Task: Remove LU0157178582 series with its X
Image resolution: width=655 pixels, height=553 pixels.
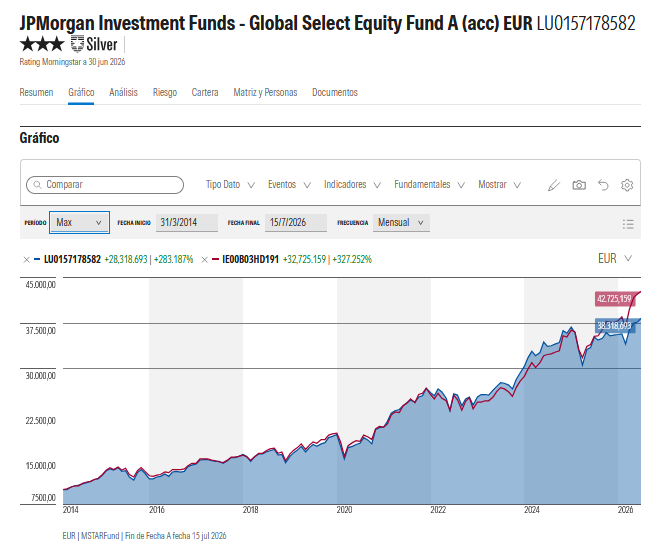Action: (26, 260)
